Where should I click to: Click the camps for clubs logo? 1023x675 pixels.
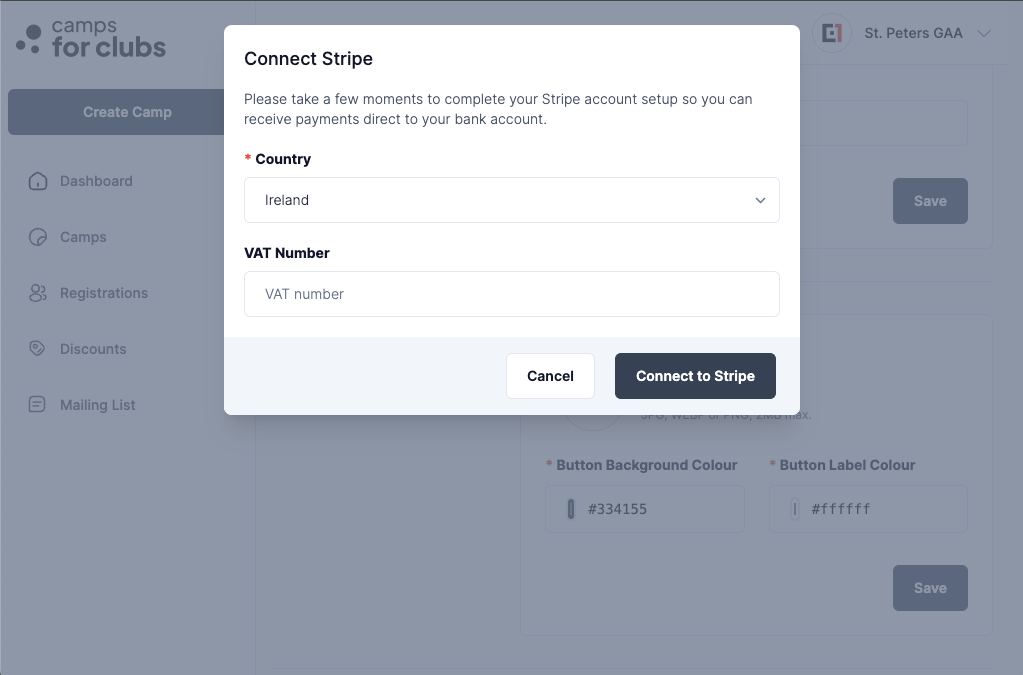point(91,38)
